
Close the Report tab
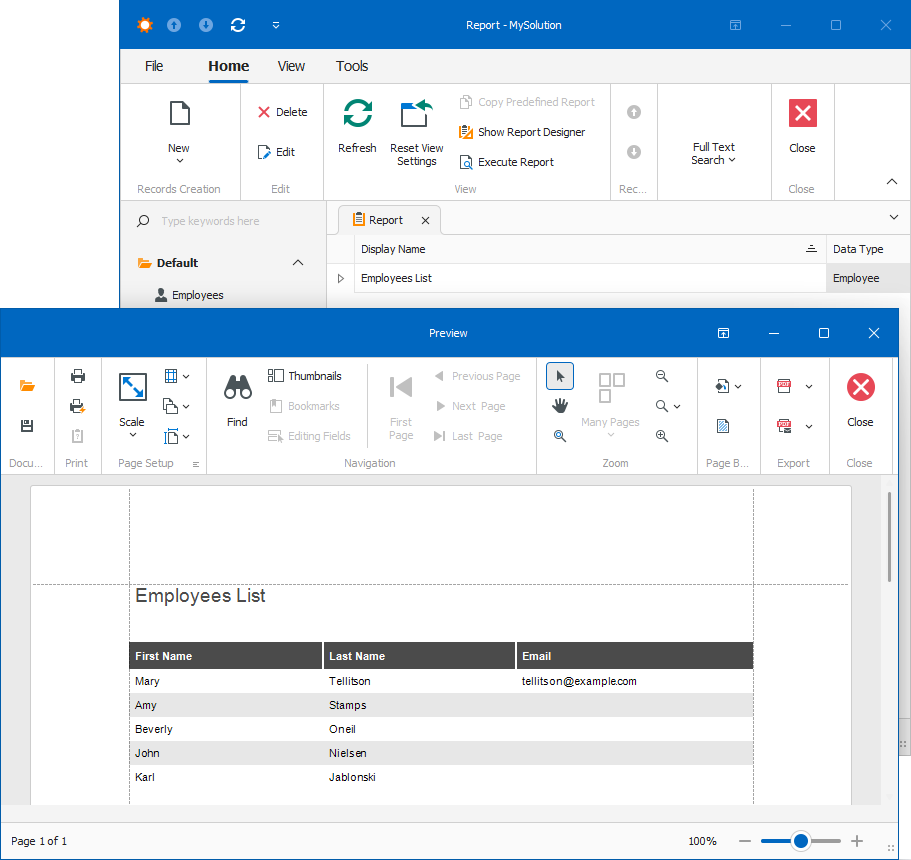point(425,220)
